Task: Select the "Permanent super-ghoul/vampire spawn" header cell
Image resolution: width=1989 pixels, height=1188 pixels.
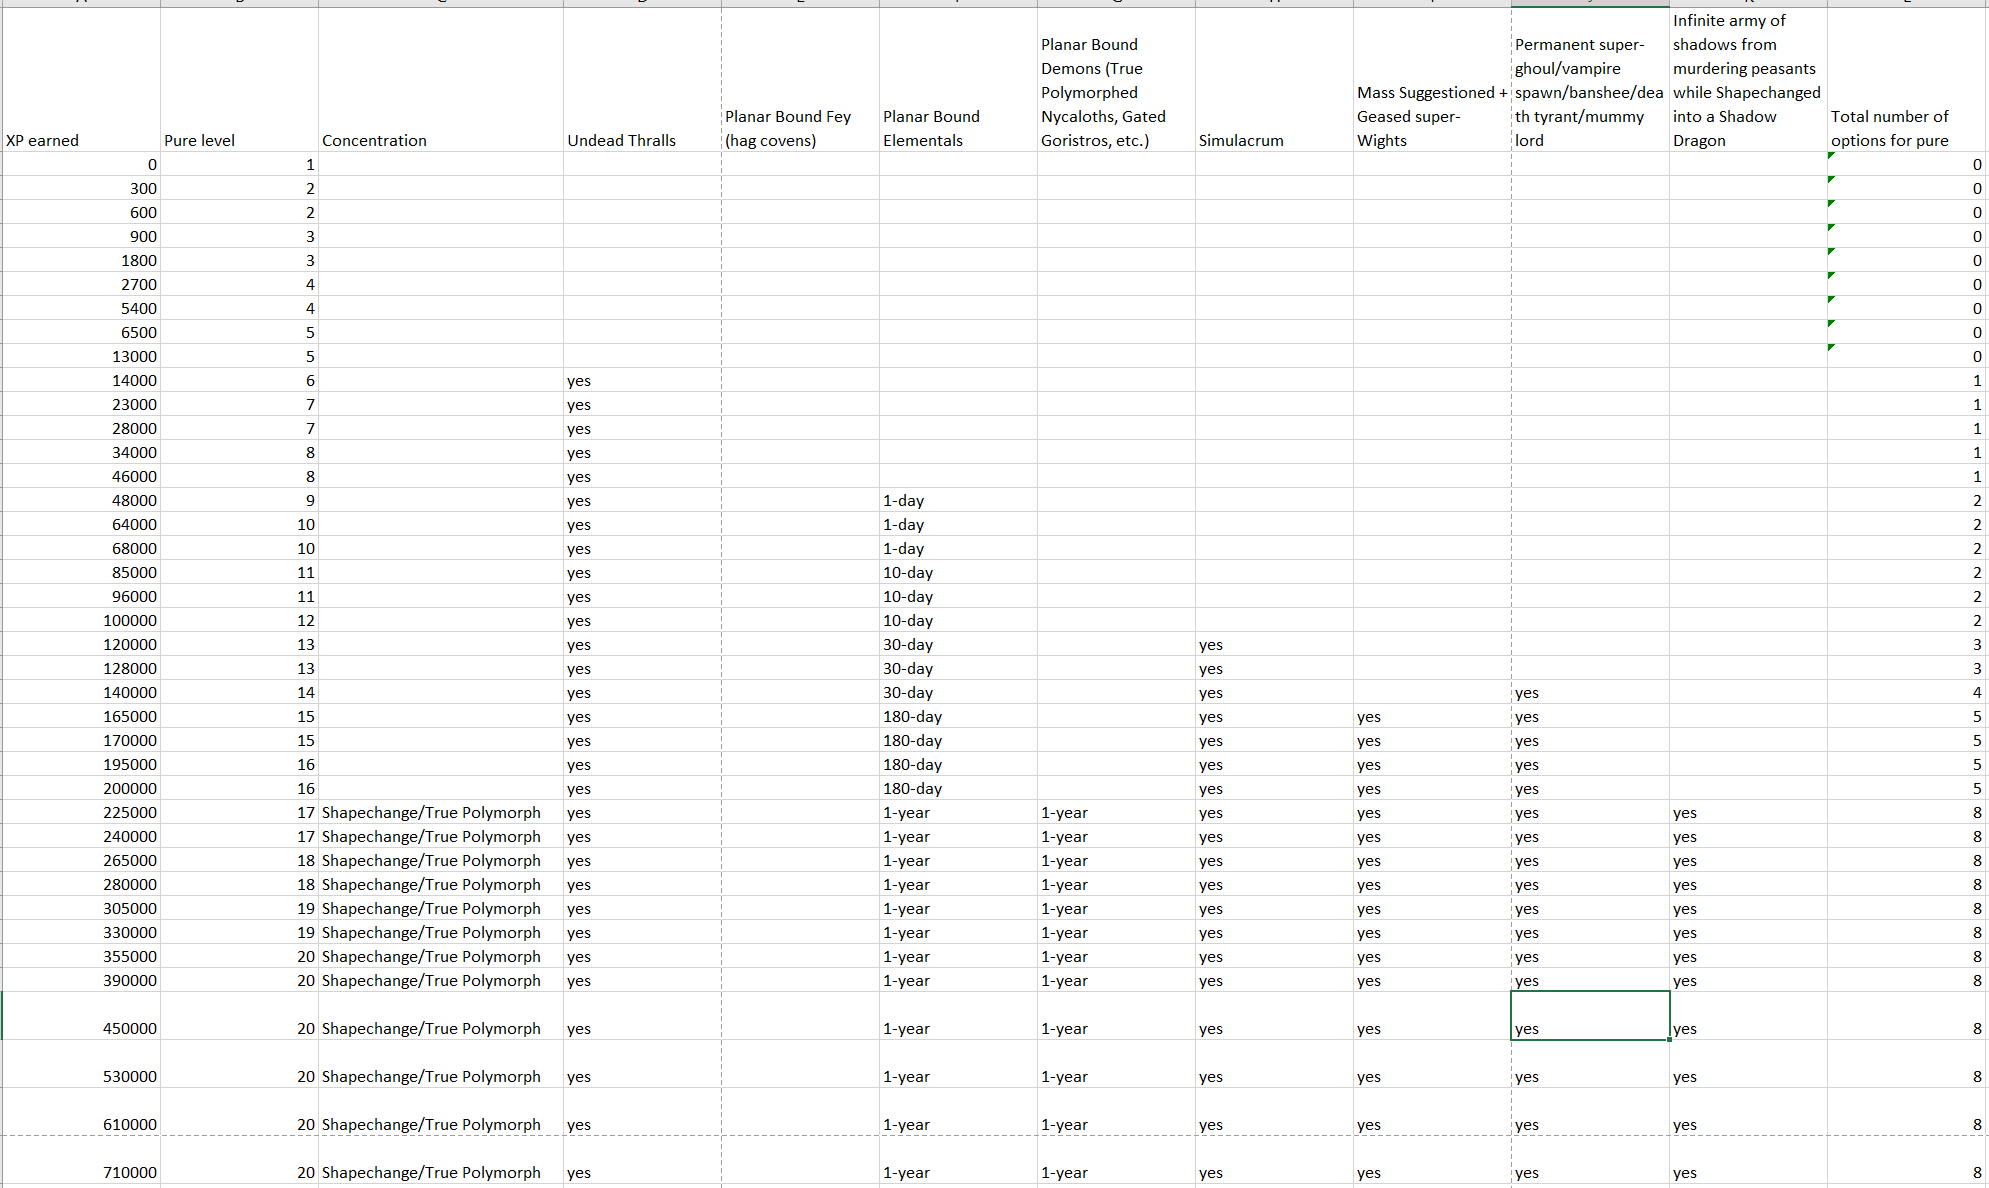Action: (1590, 80)
